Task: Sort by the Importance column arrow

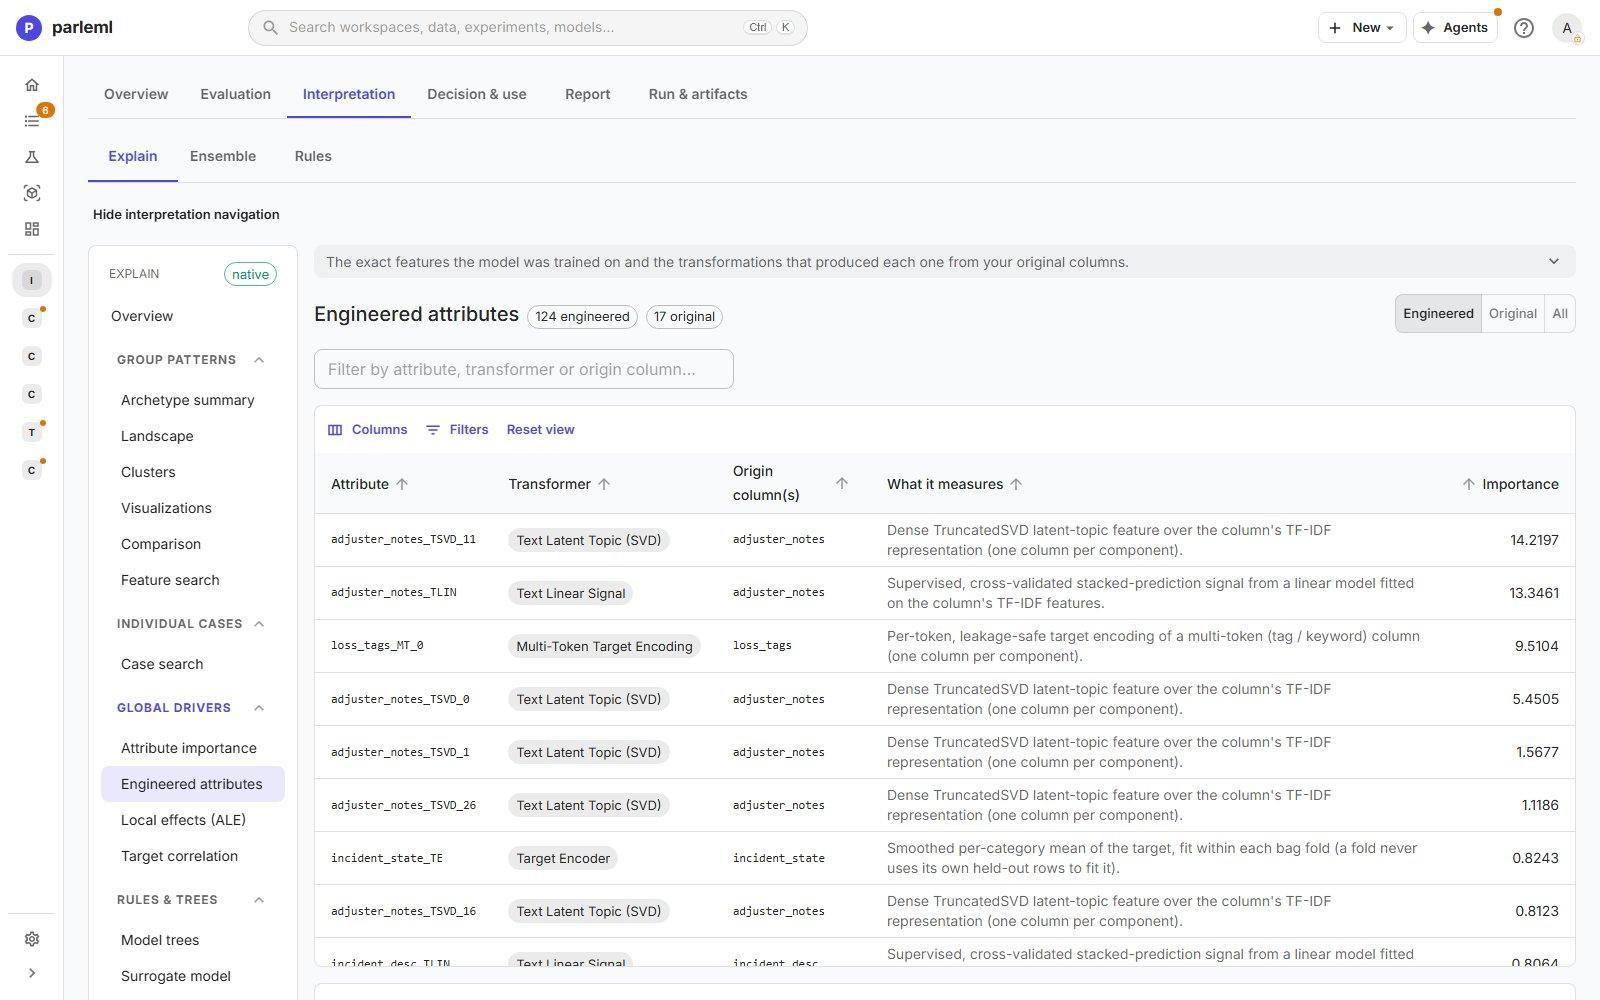Action: pyautogui.click(x=1468, y=484)
